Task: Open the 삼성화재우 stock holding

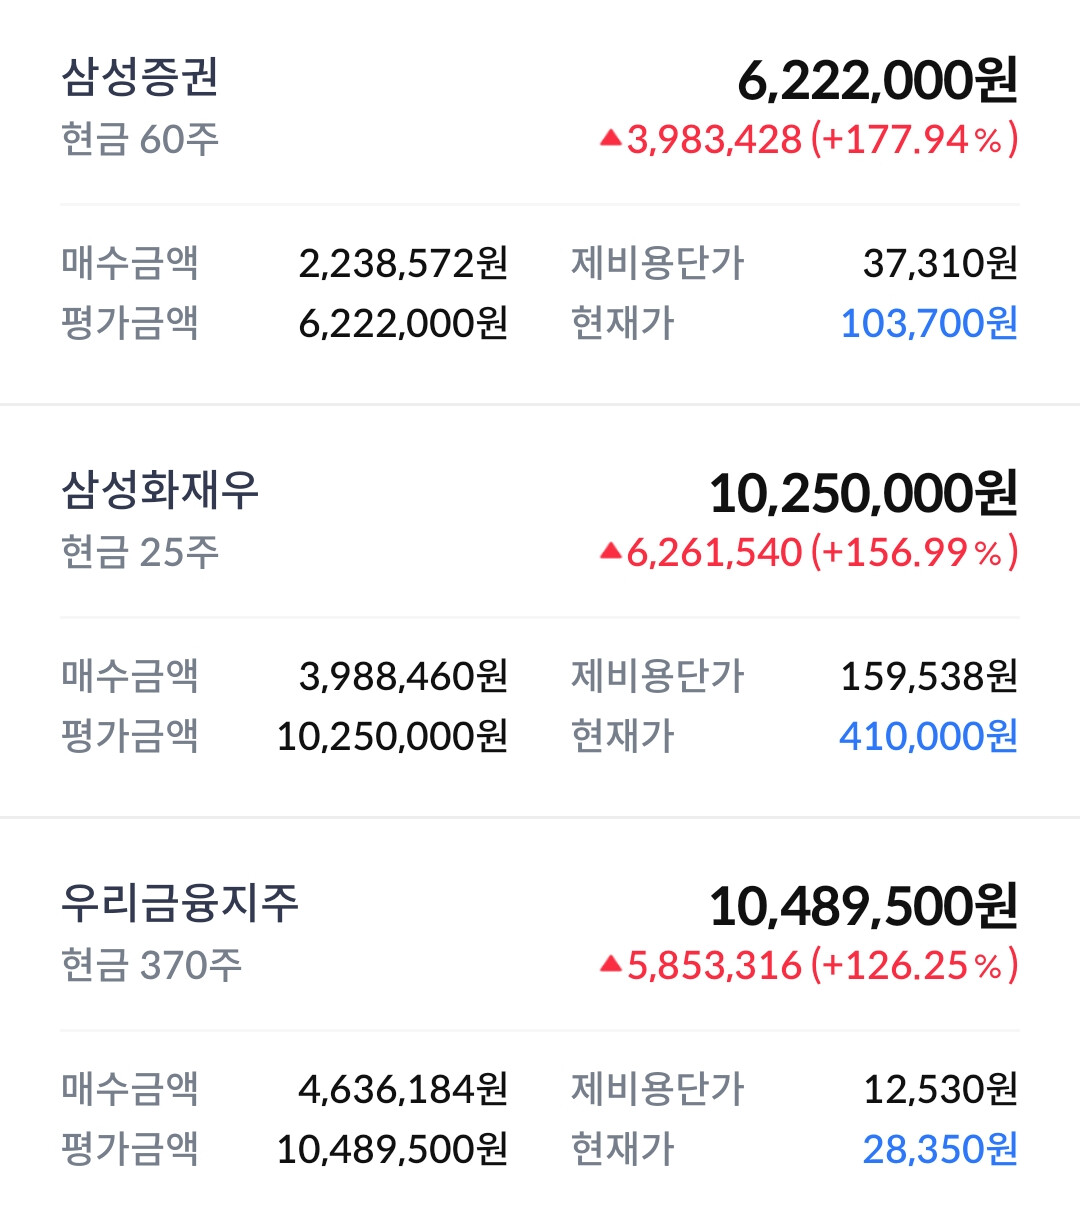Action: pyautogui.click(x=540, y=611)
